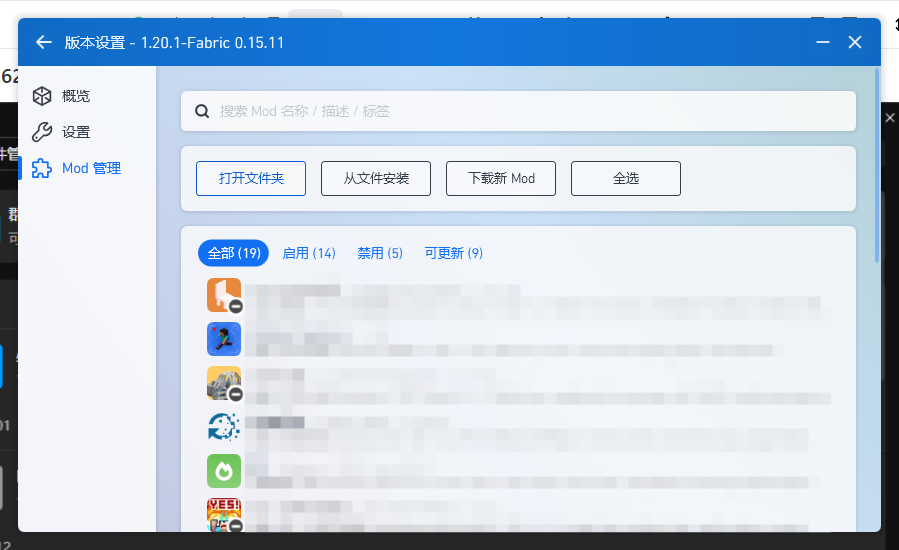Click the 打开文件夹 button

click(251, 179)
